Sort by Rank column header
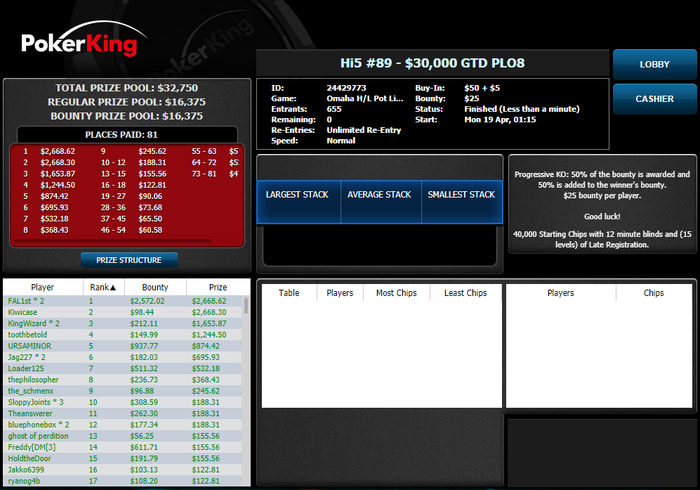700x490 pixels. [x=103, y=287]
